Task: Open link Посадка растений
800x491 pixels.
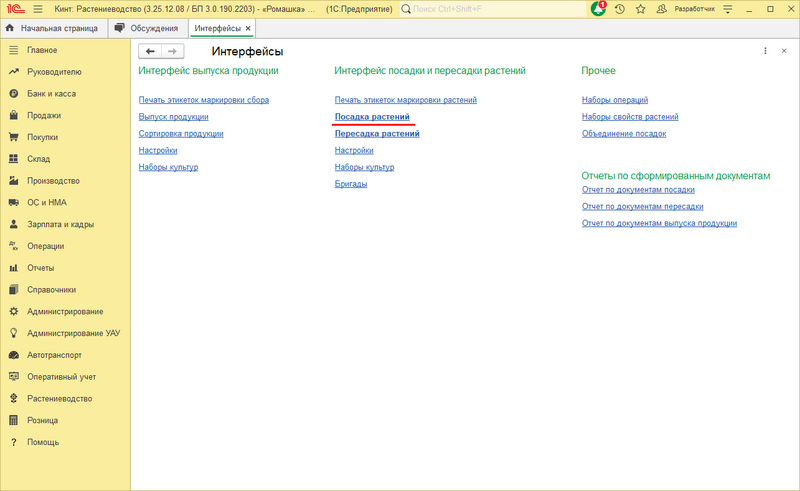Action: click(x=372, y=117)
